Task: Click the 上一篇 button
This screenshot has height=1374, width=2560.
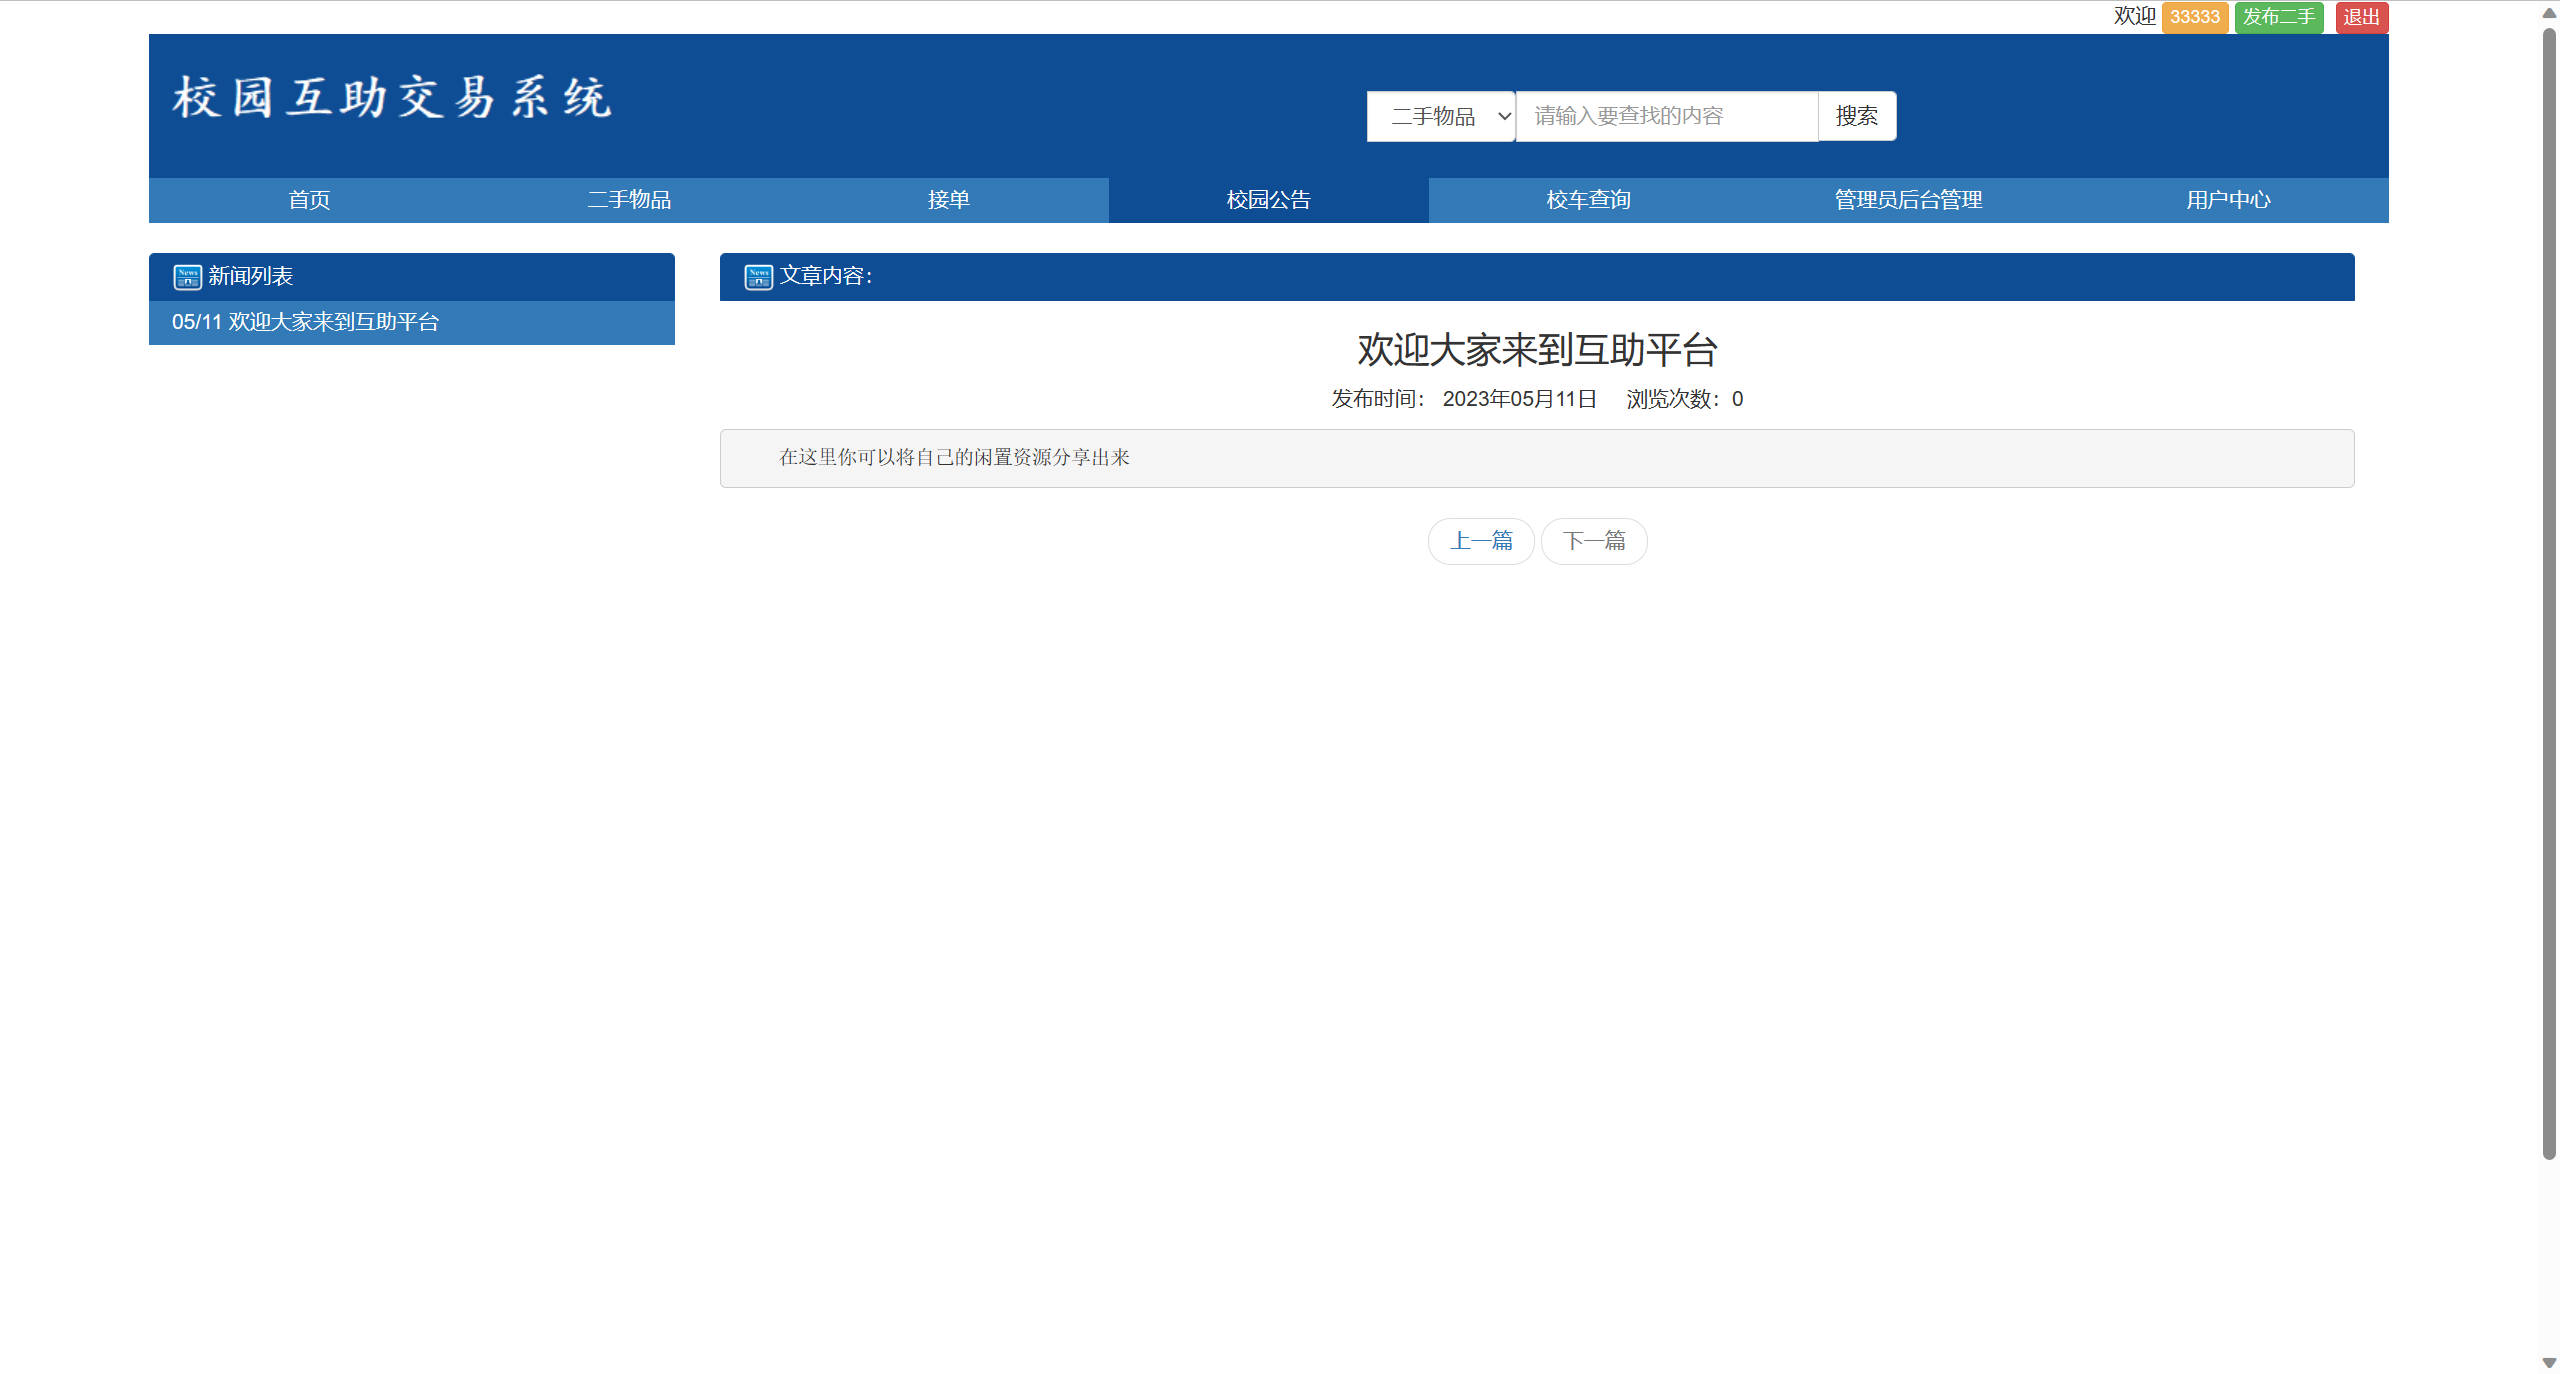Action: [x=1481, y=541]
